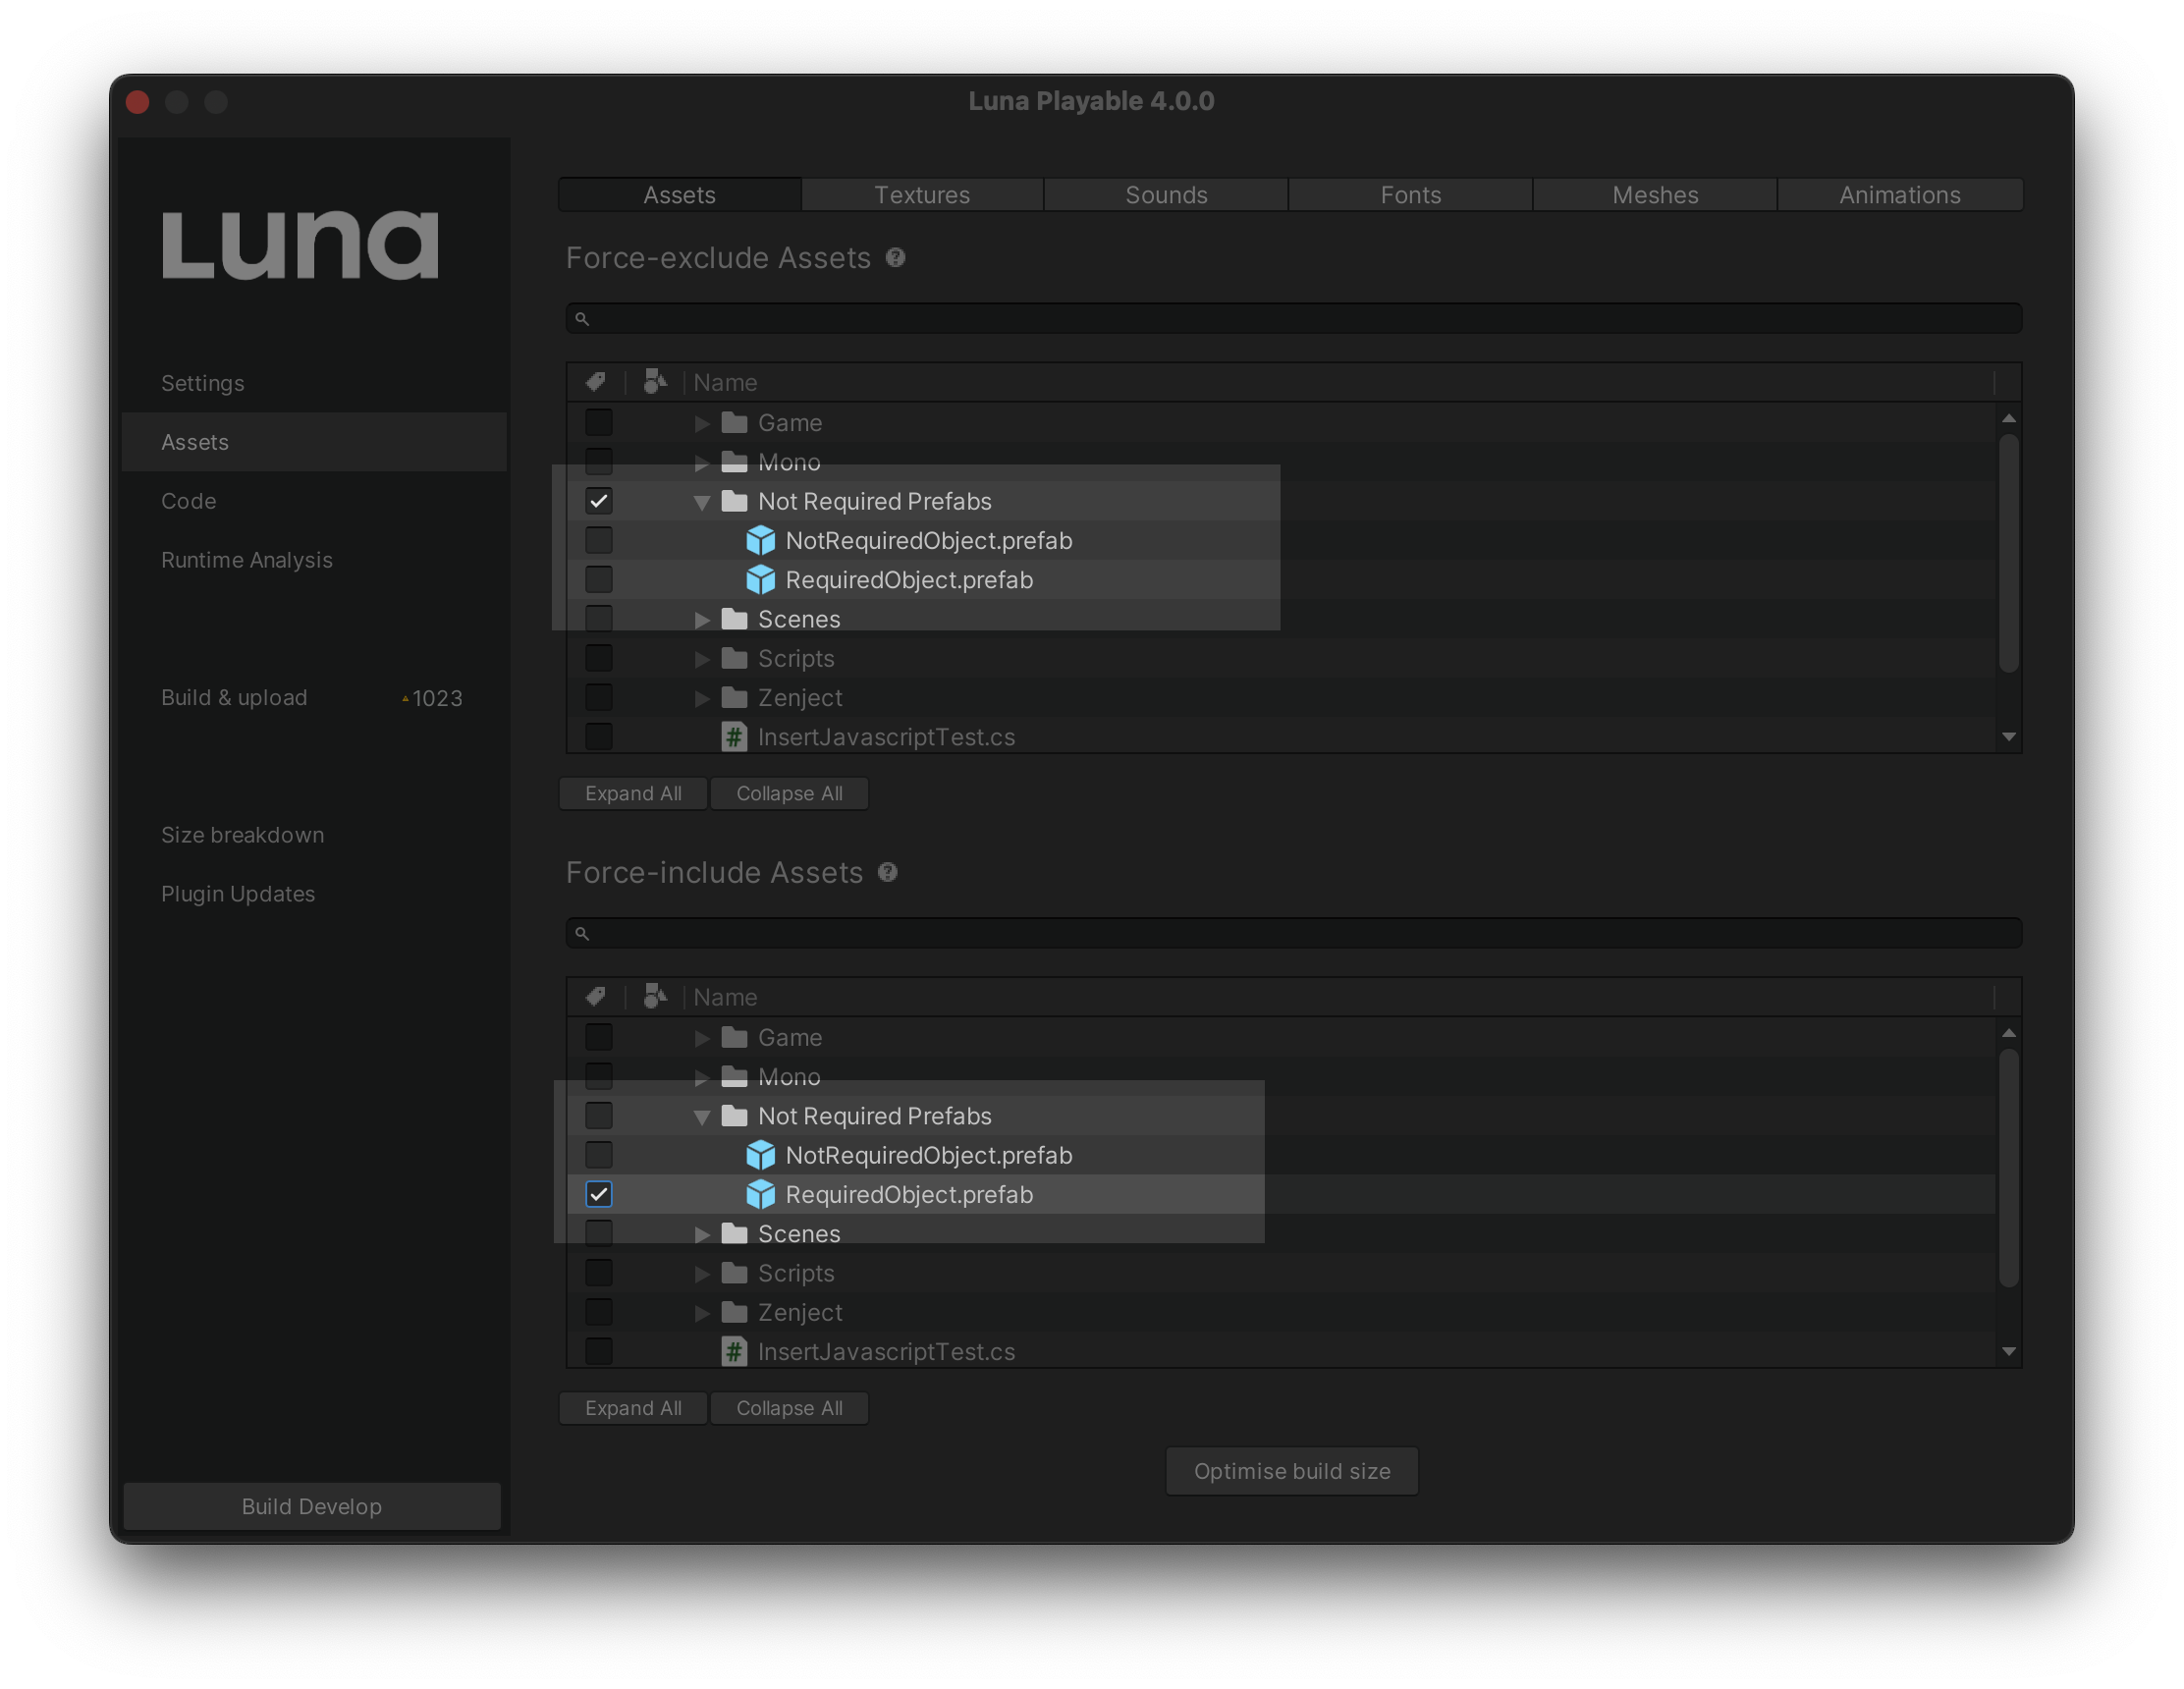Click scroll-down arrow of Force-include list
This screenshot has width=2184, height=1689.
tap(2008, 1352)
